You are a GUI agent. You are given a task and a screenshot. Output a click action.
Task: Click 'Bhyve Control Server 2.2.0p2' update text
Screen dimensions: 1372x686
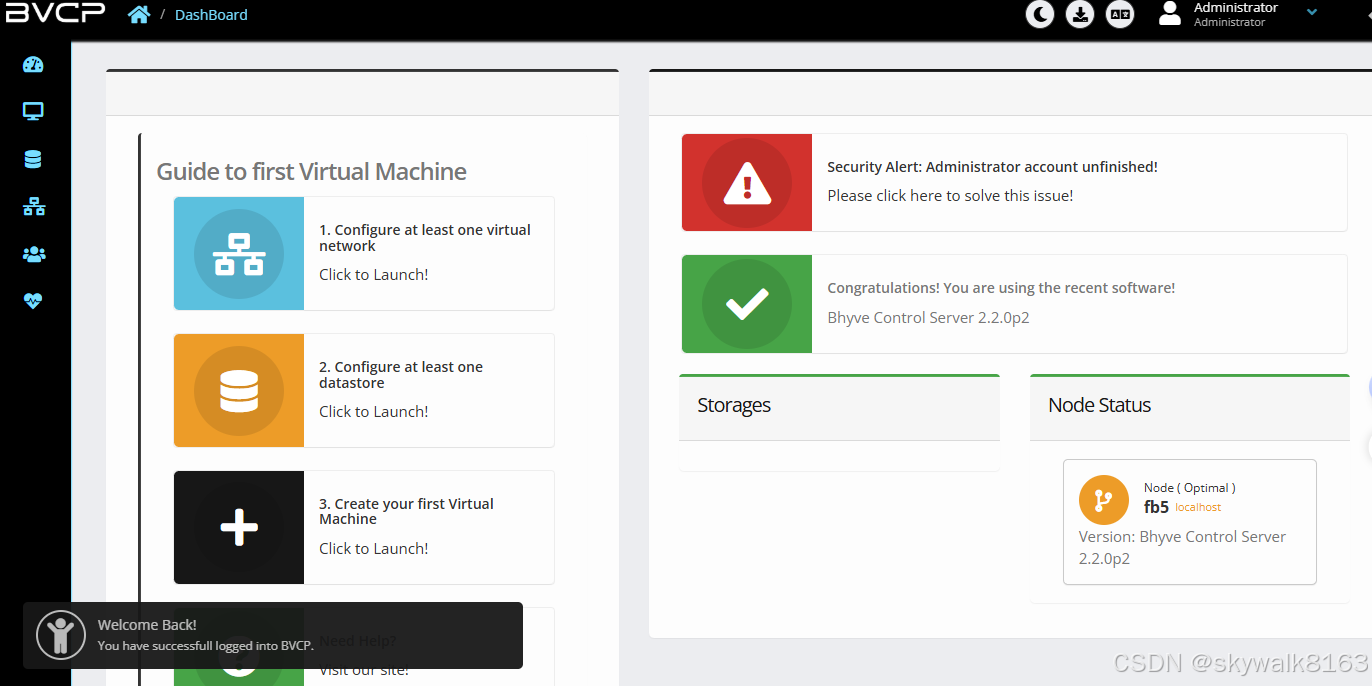click(928, 318)
